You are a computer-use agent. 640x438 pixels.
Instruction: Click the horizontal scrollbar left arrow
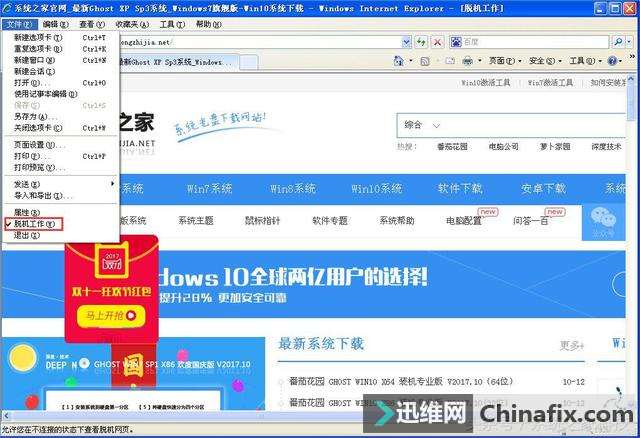[6, 416]
